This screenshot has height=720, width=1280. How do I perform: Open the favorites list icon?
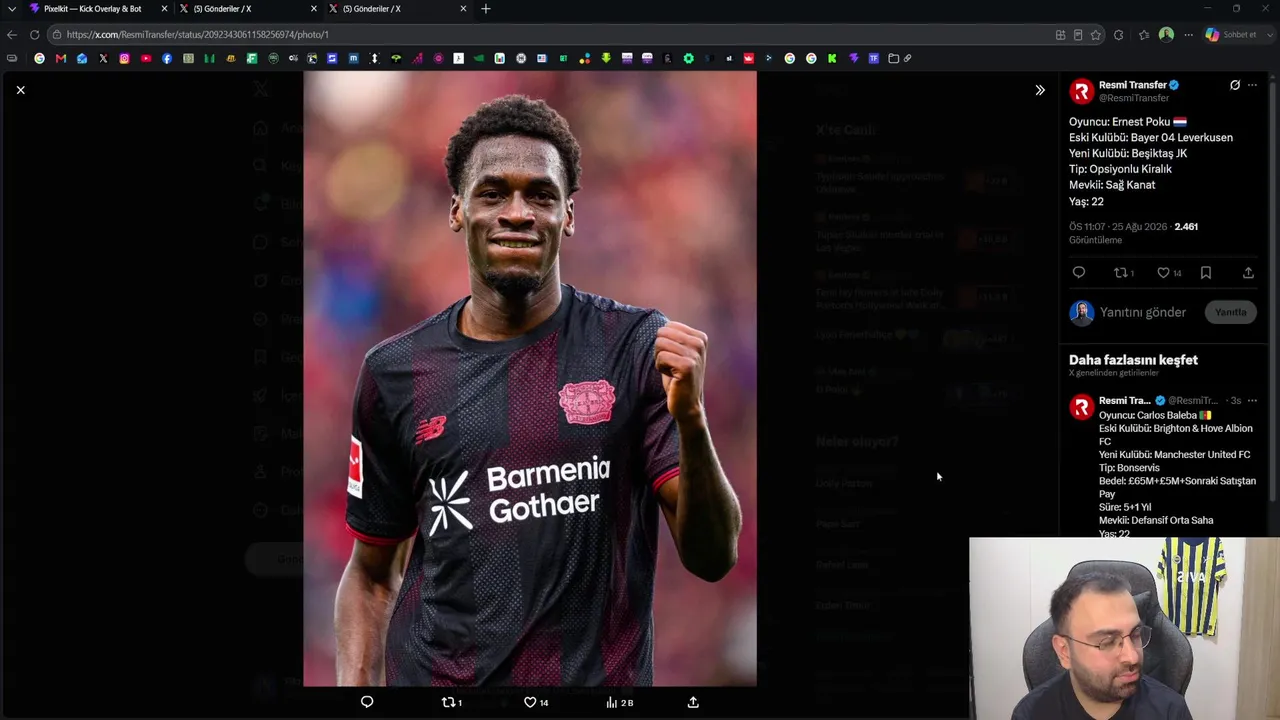pos(1144,34)
